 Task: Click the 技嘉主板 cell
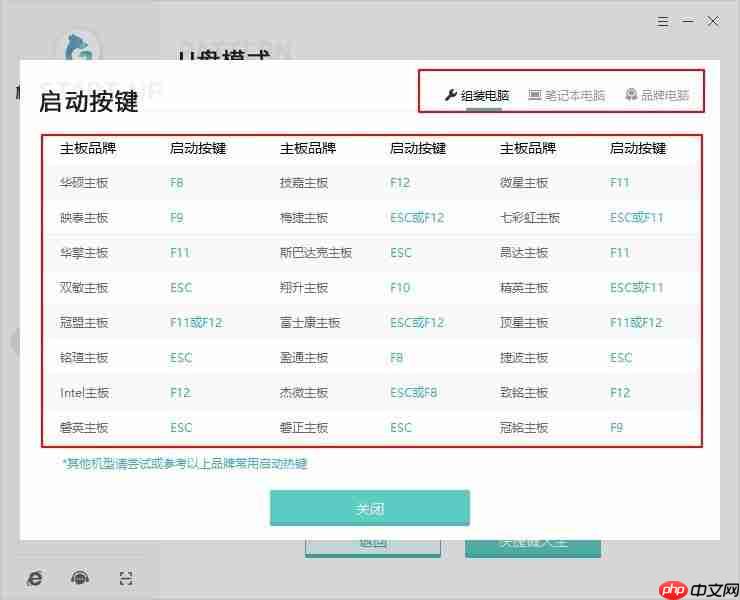pos(303,183)
